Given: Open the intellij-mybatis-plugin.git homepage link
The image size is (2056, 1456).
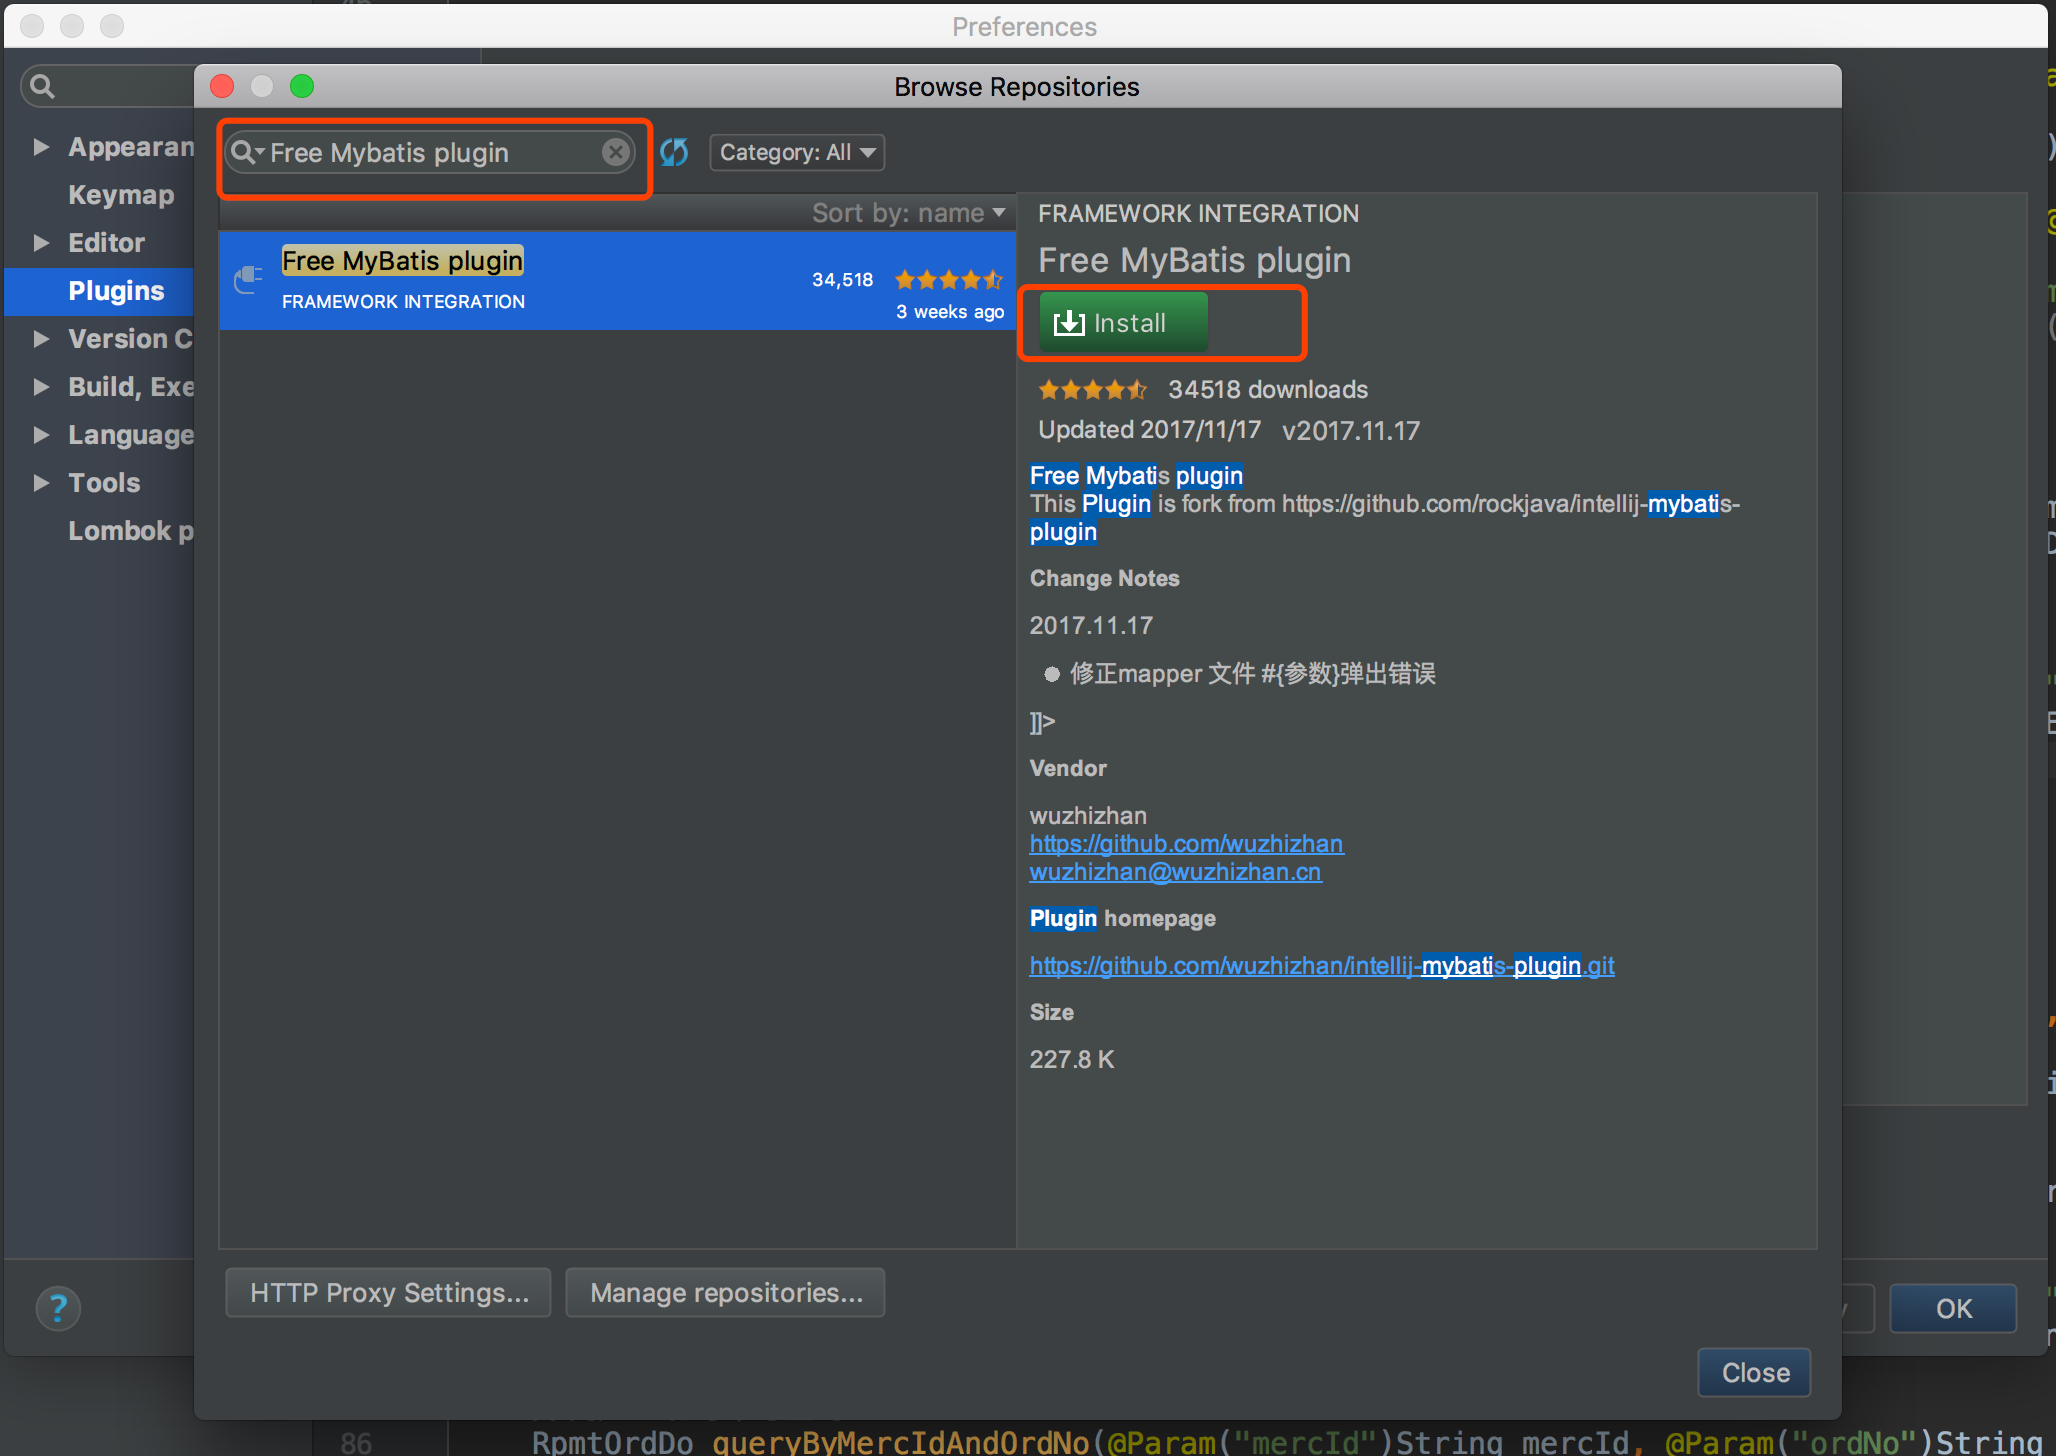Looking at the screenshot, I should pos(1322,966).
